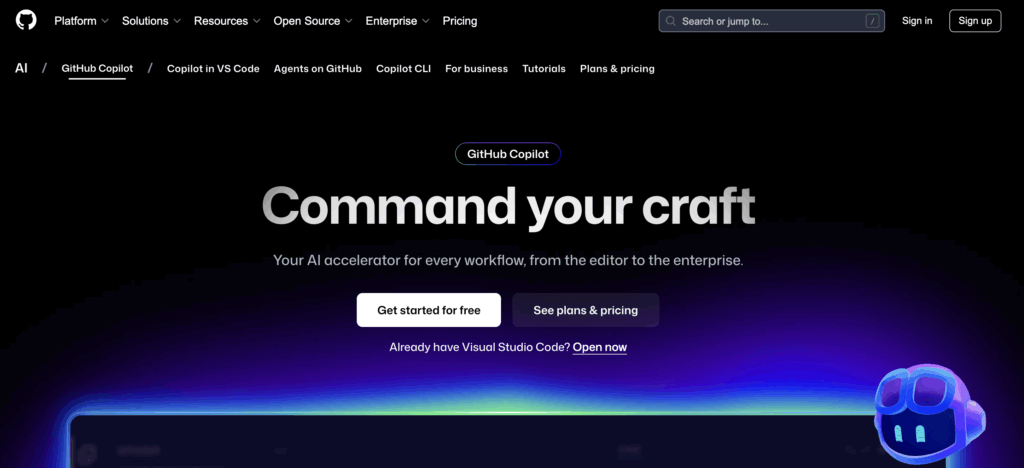Open the Resources dropdown menu

click(226, 21)
